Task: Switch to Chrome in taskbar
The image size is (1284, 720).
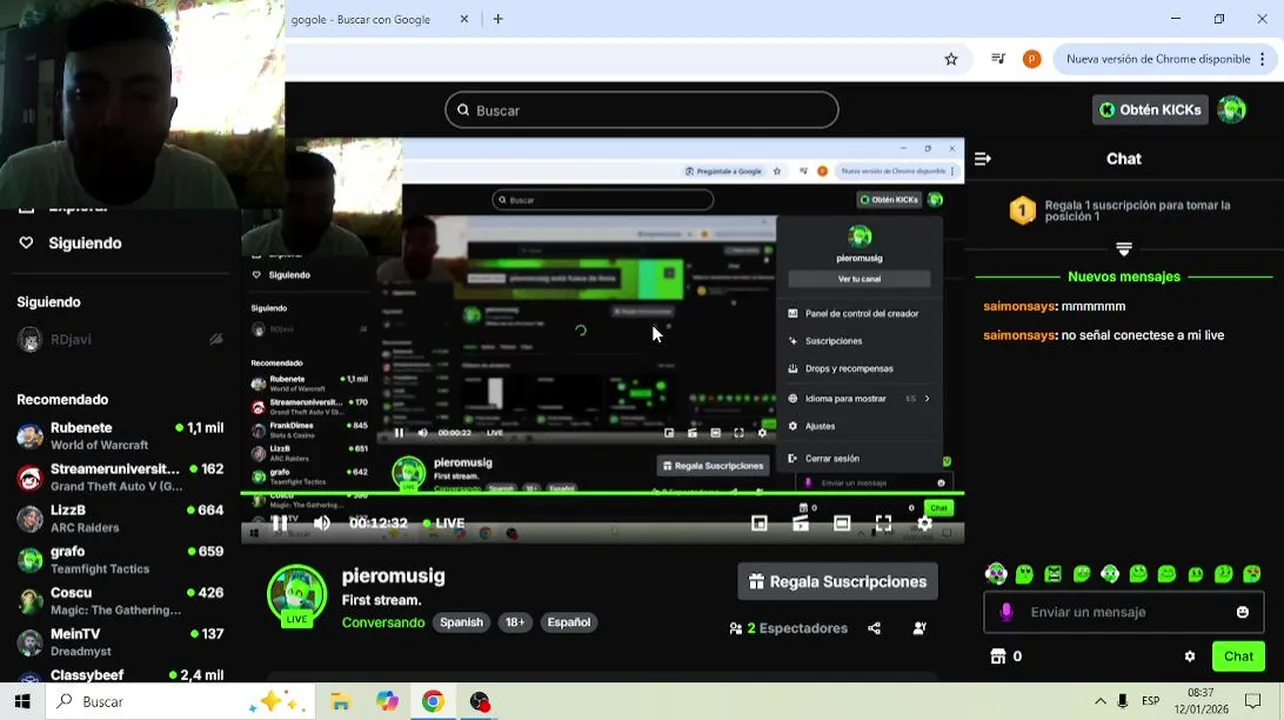Action: 433,702
